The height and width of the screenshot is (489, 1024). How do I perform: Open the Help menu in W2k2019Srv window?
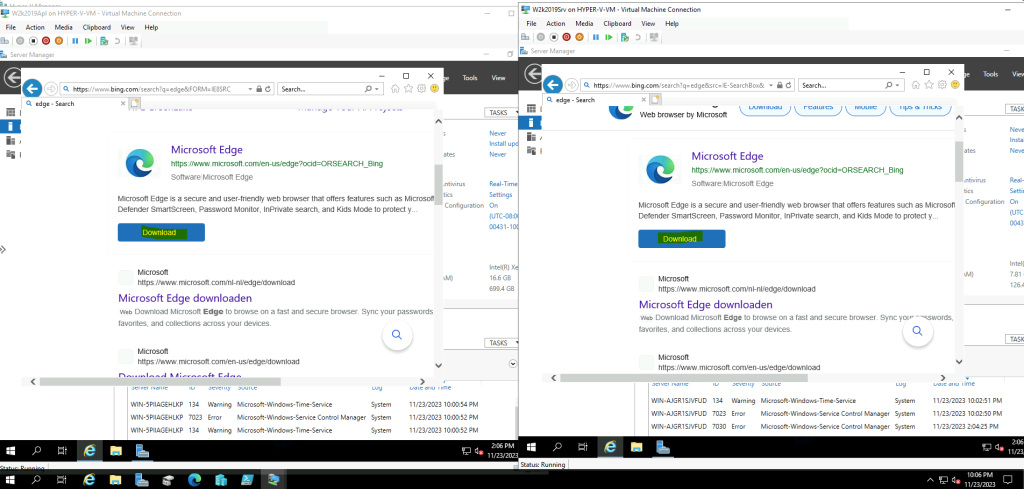672,24
